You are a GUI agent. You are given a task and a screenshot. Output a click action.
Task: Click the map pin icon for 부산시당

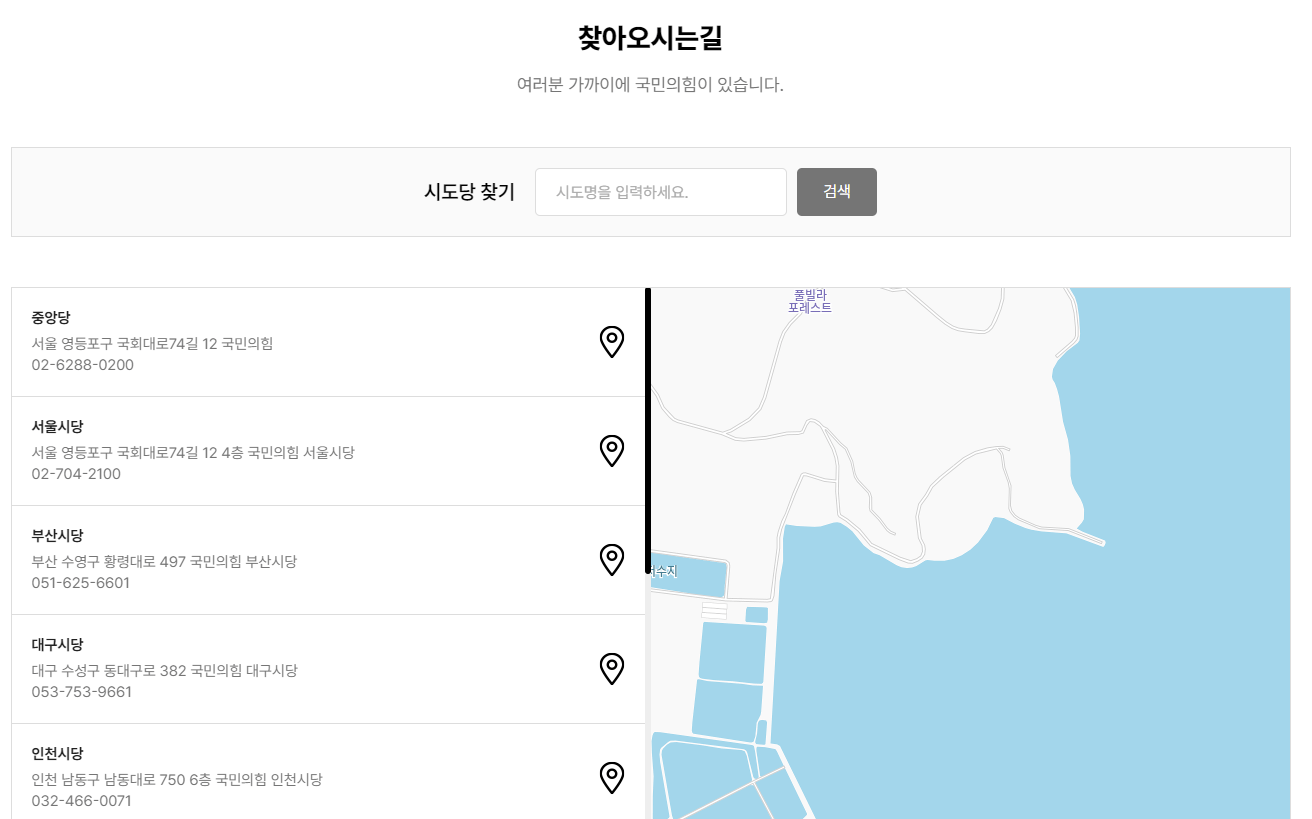[611, 560]
